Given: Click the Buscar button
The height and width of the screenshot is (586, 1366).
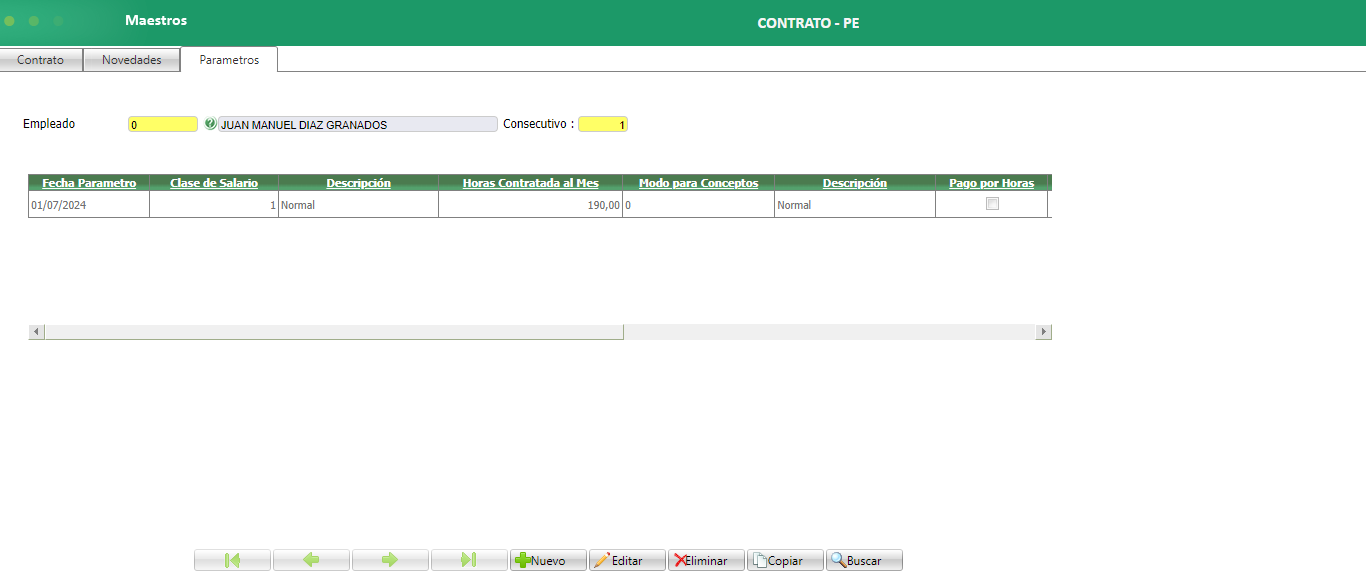Looking at the screenshot, I should click(864, 560).
